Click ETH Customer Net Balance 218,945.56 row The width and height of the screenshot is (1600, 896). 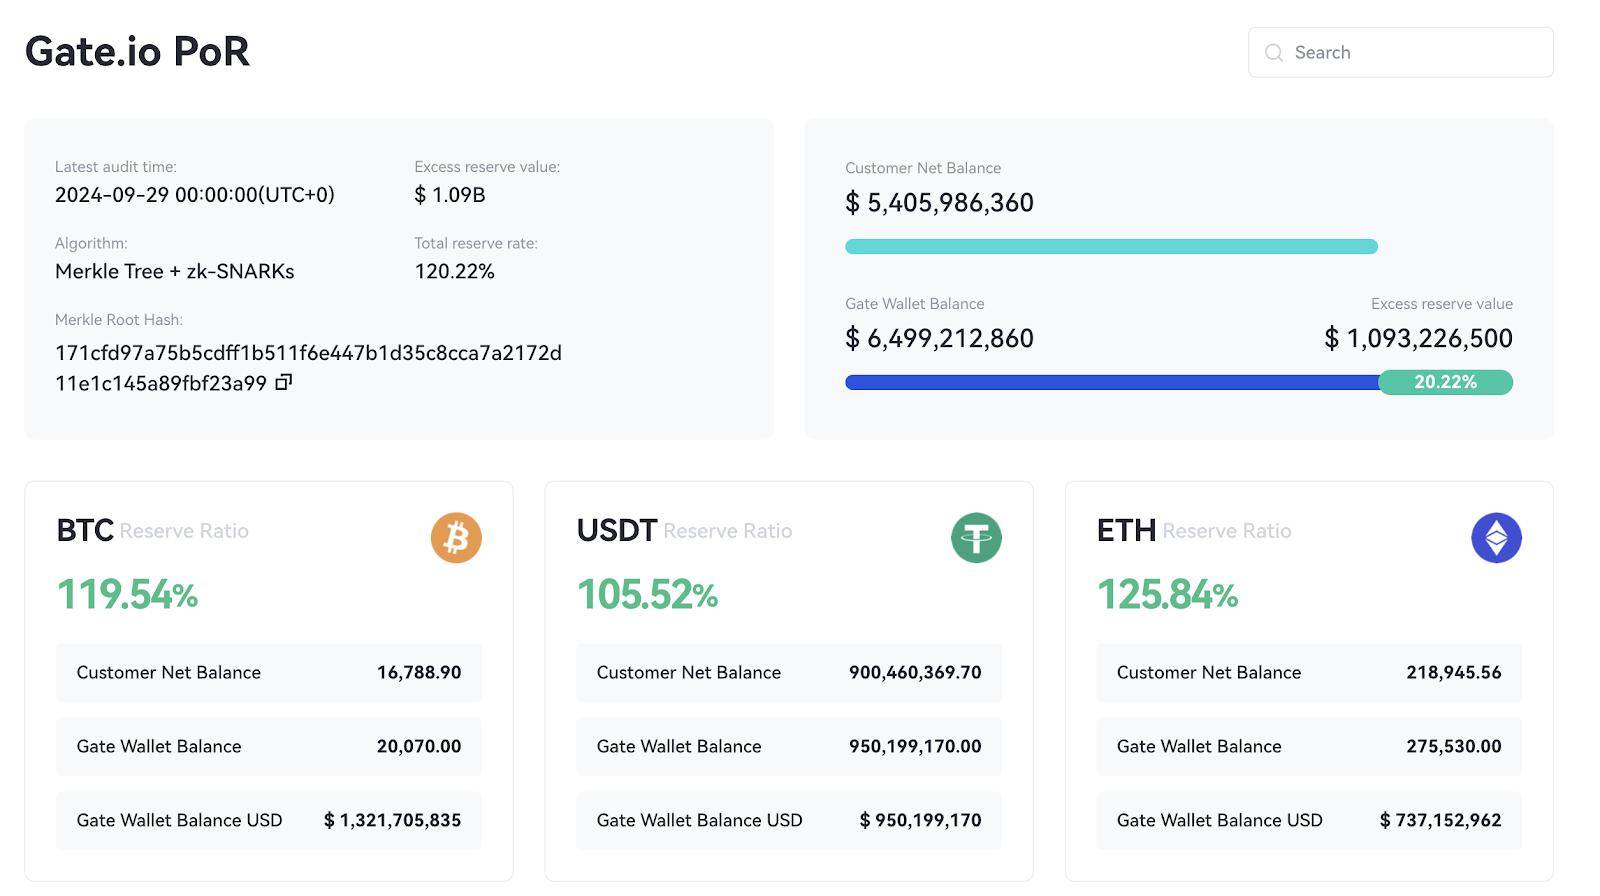(x=1309, y=673)
